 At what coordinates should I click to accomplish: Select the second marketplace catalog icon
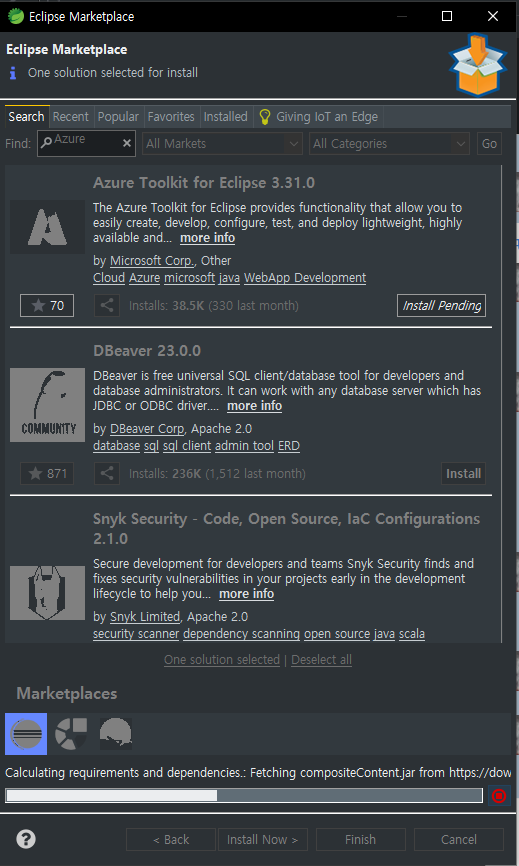[x=71, y=734]
